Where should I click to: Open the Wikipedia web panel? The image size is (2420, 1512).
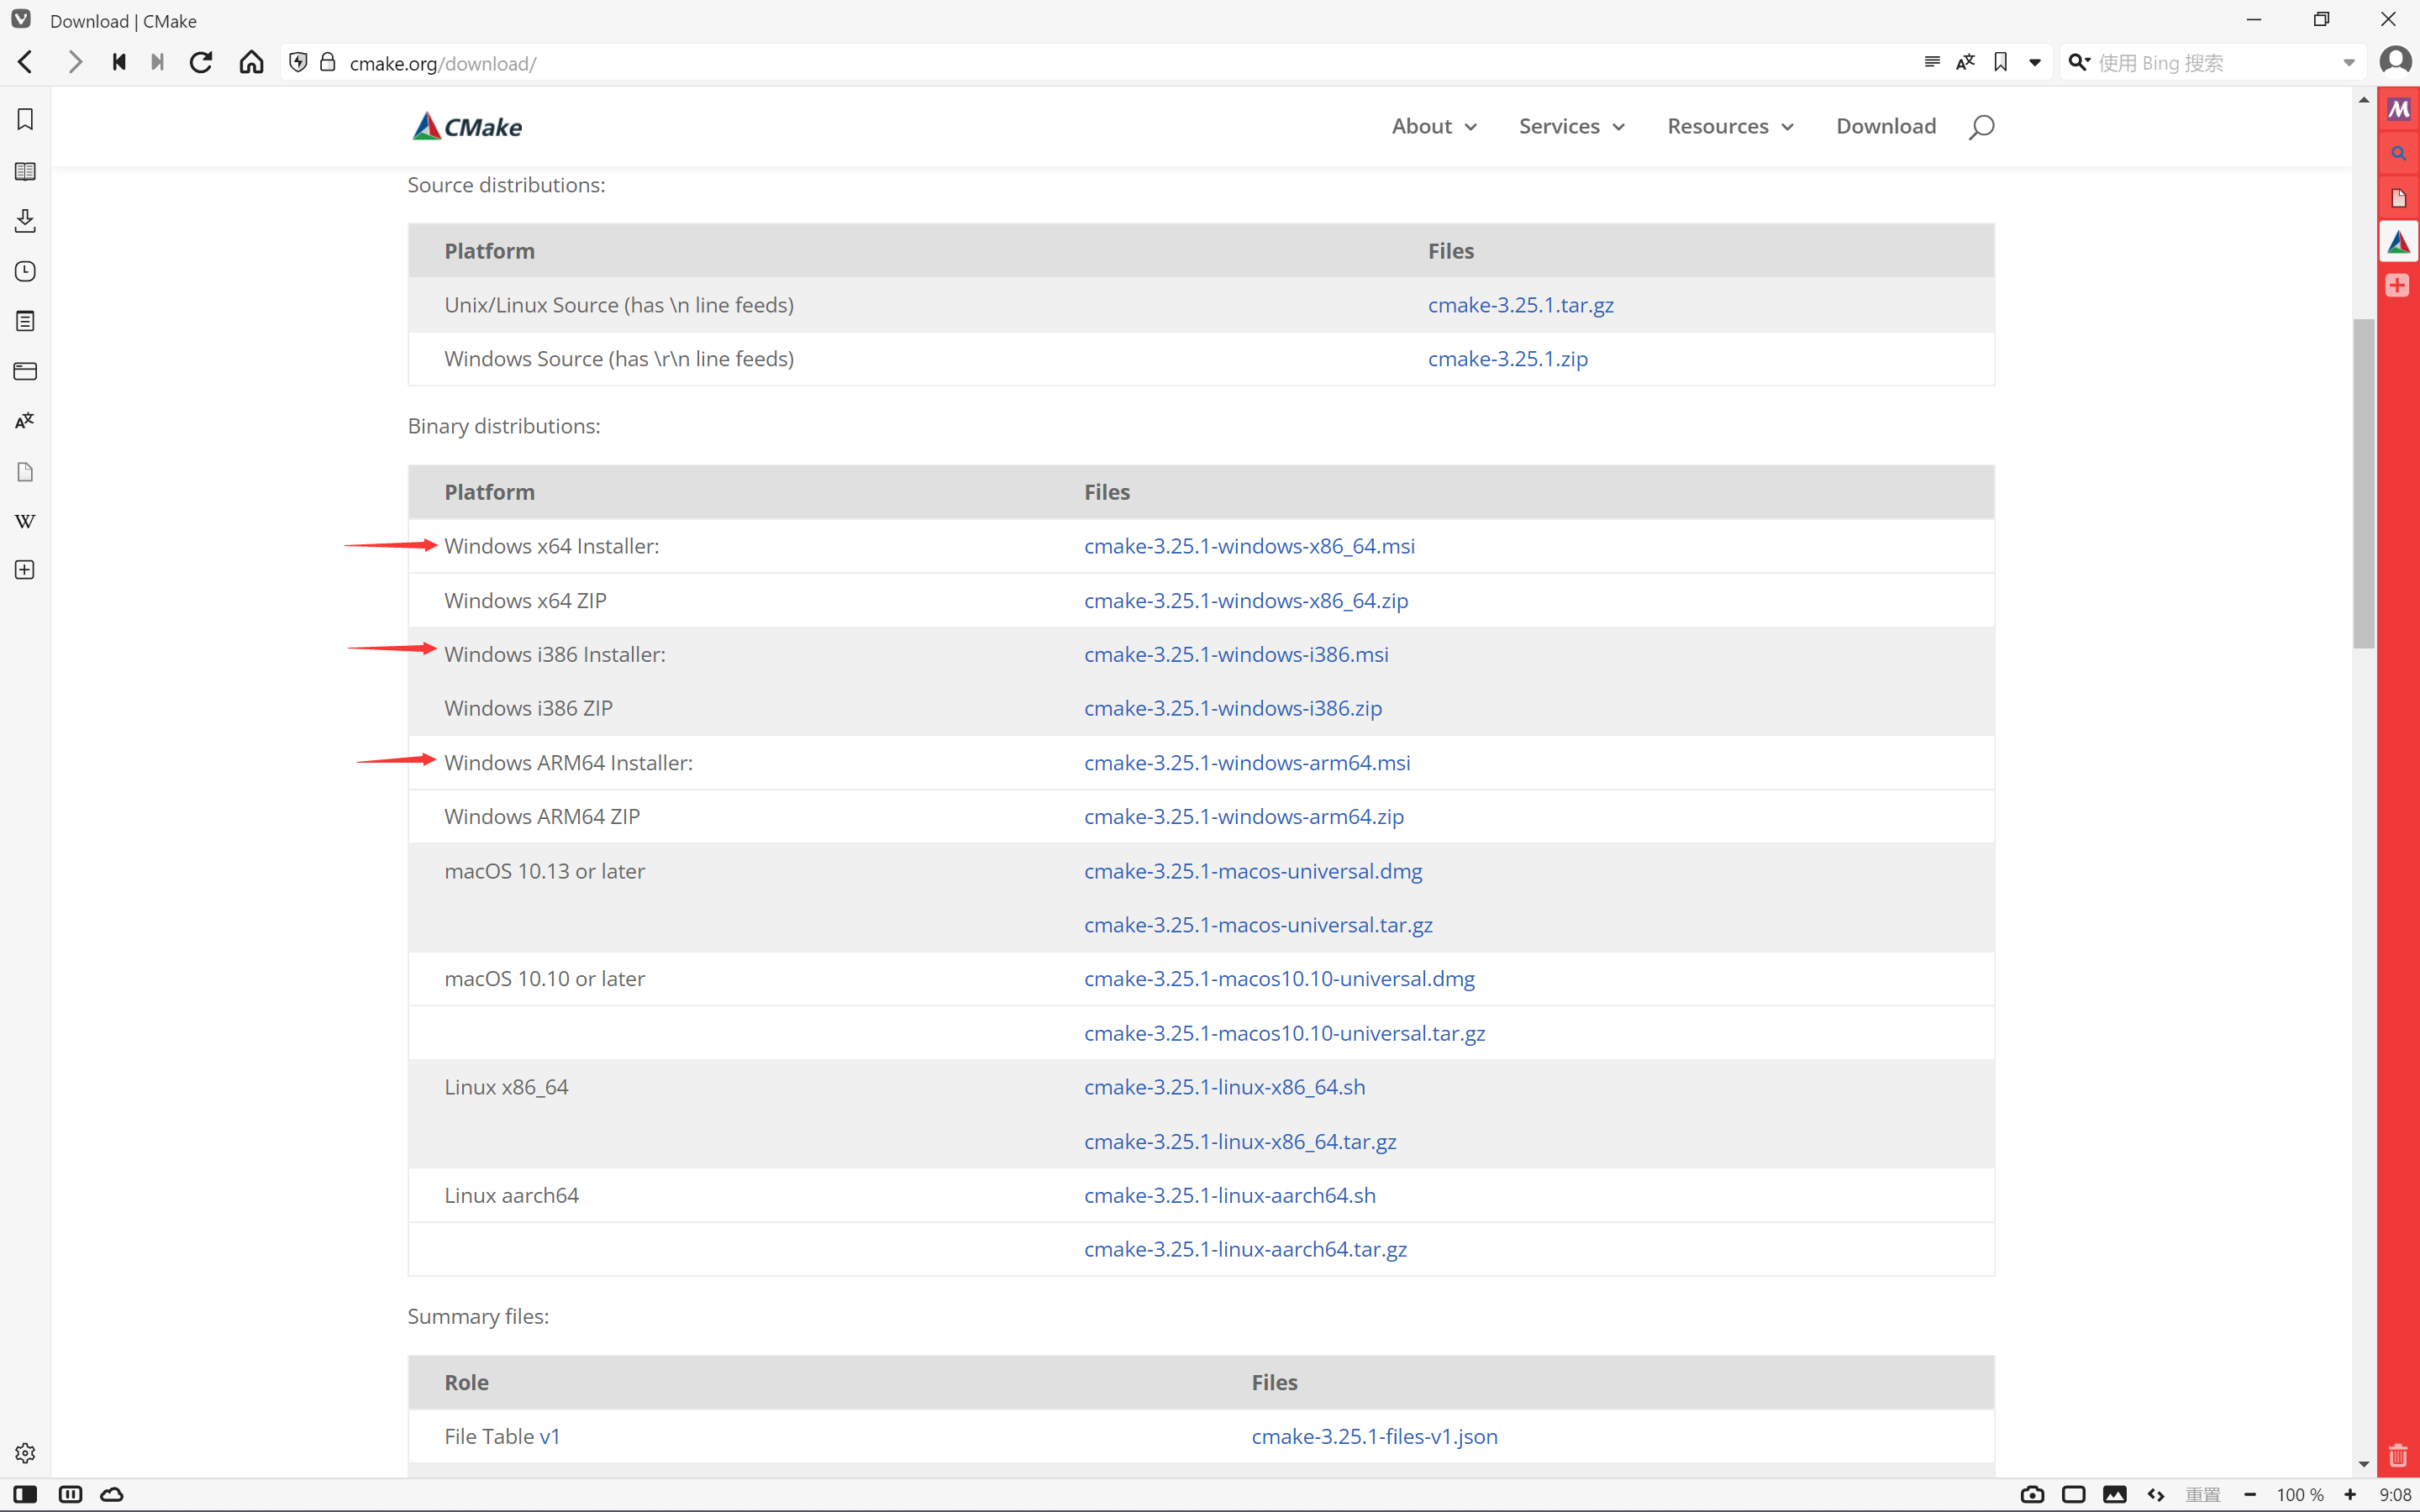25,521
